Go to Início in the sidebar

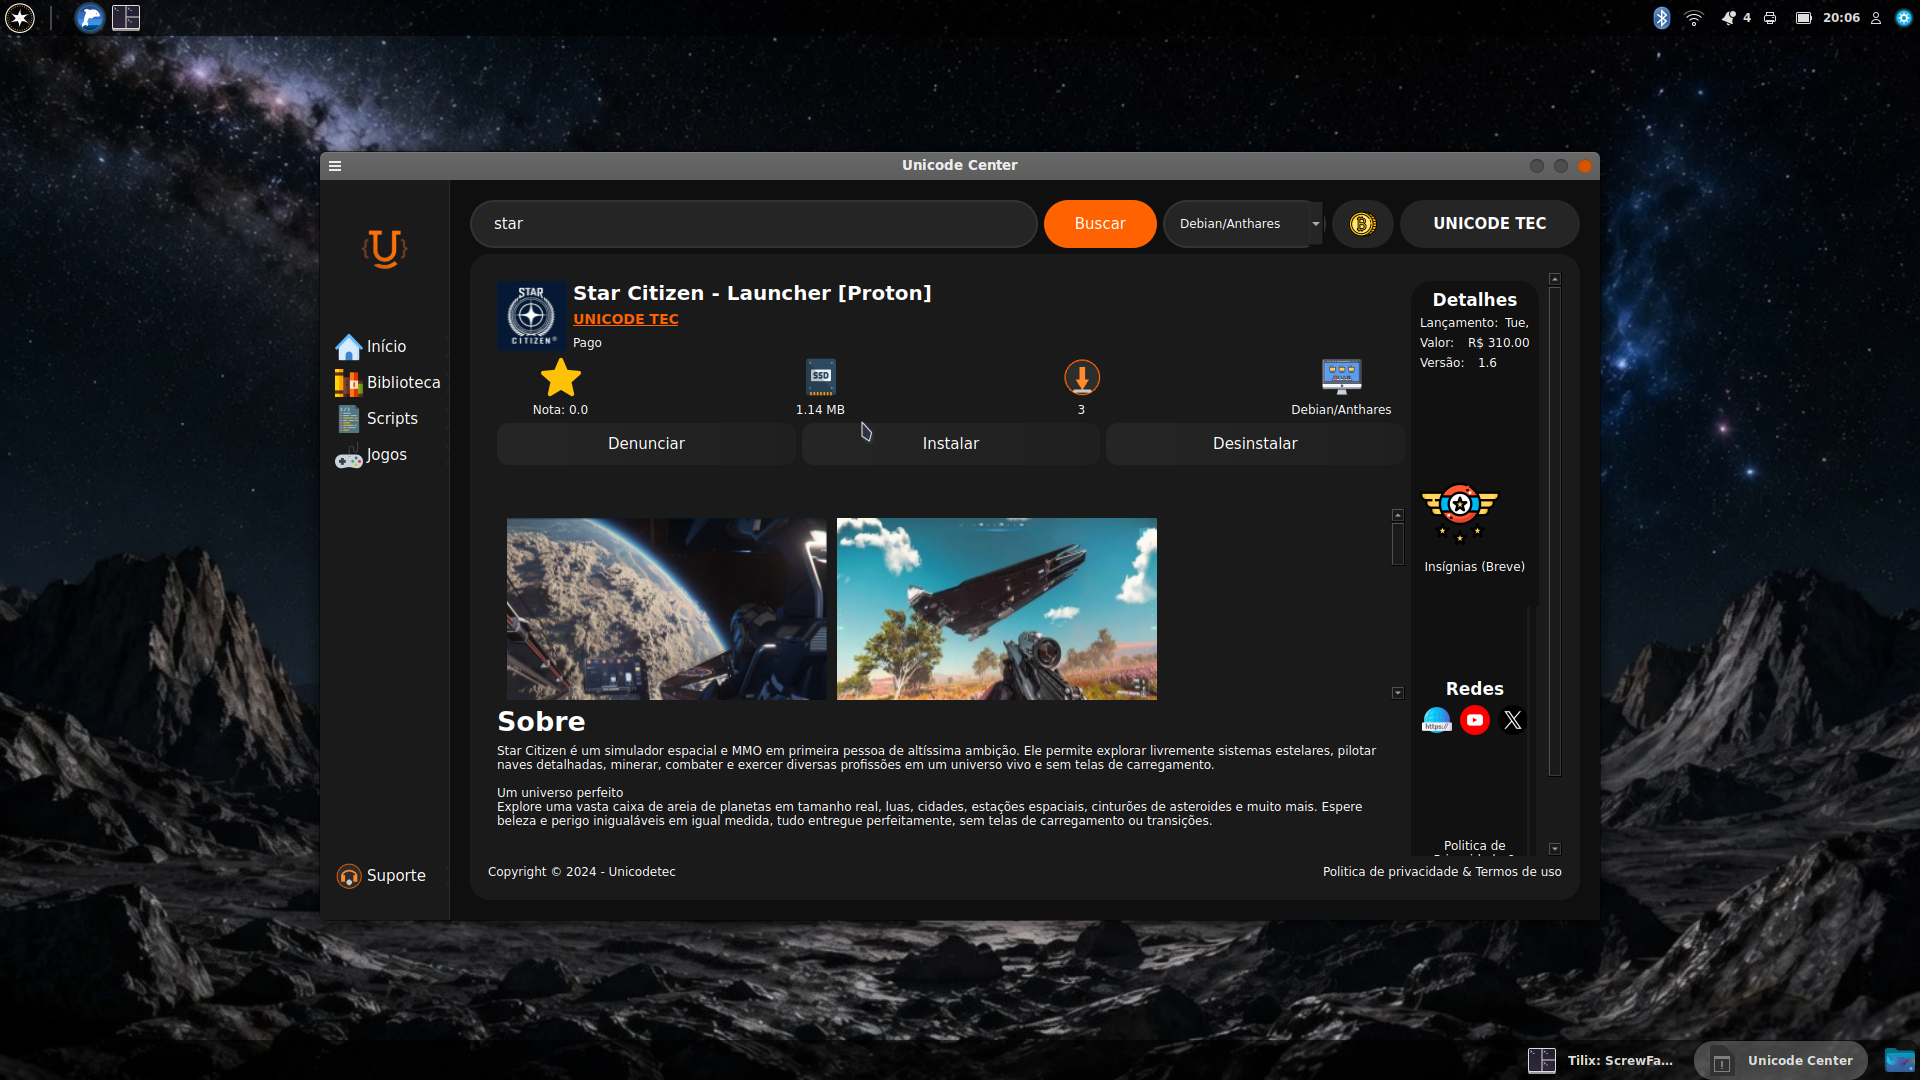(371, 346)
